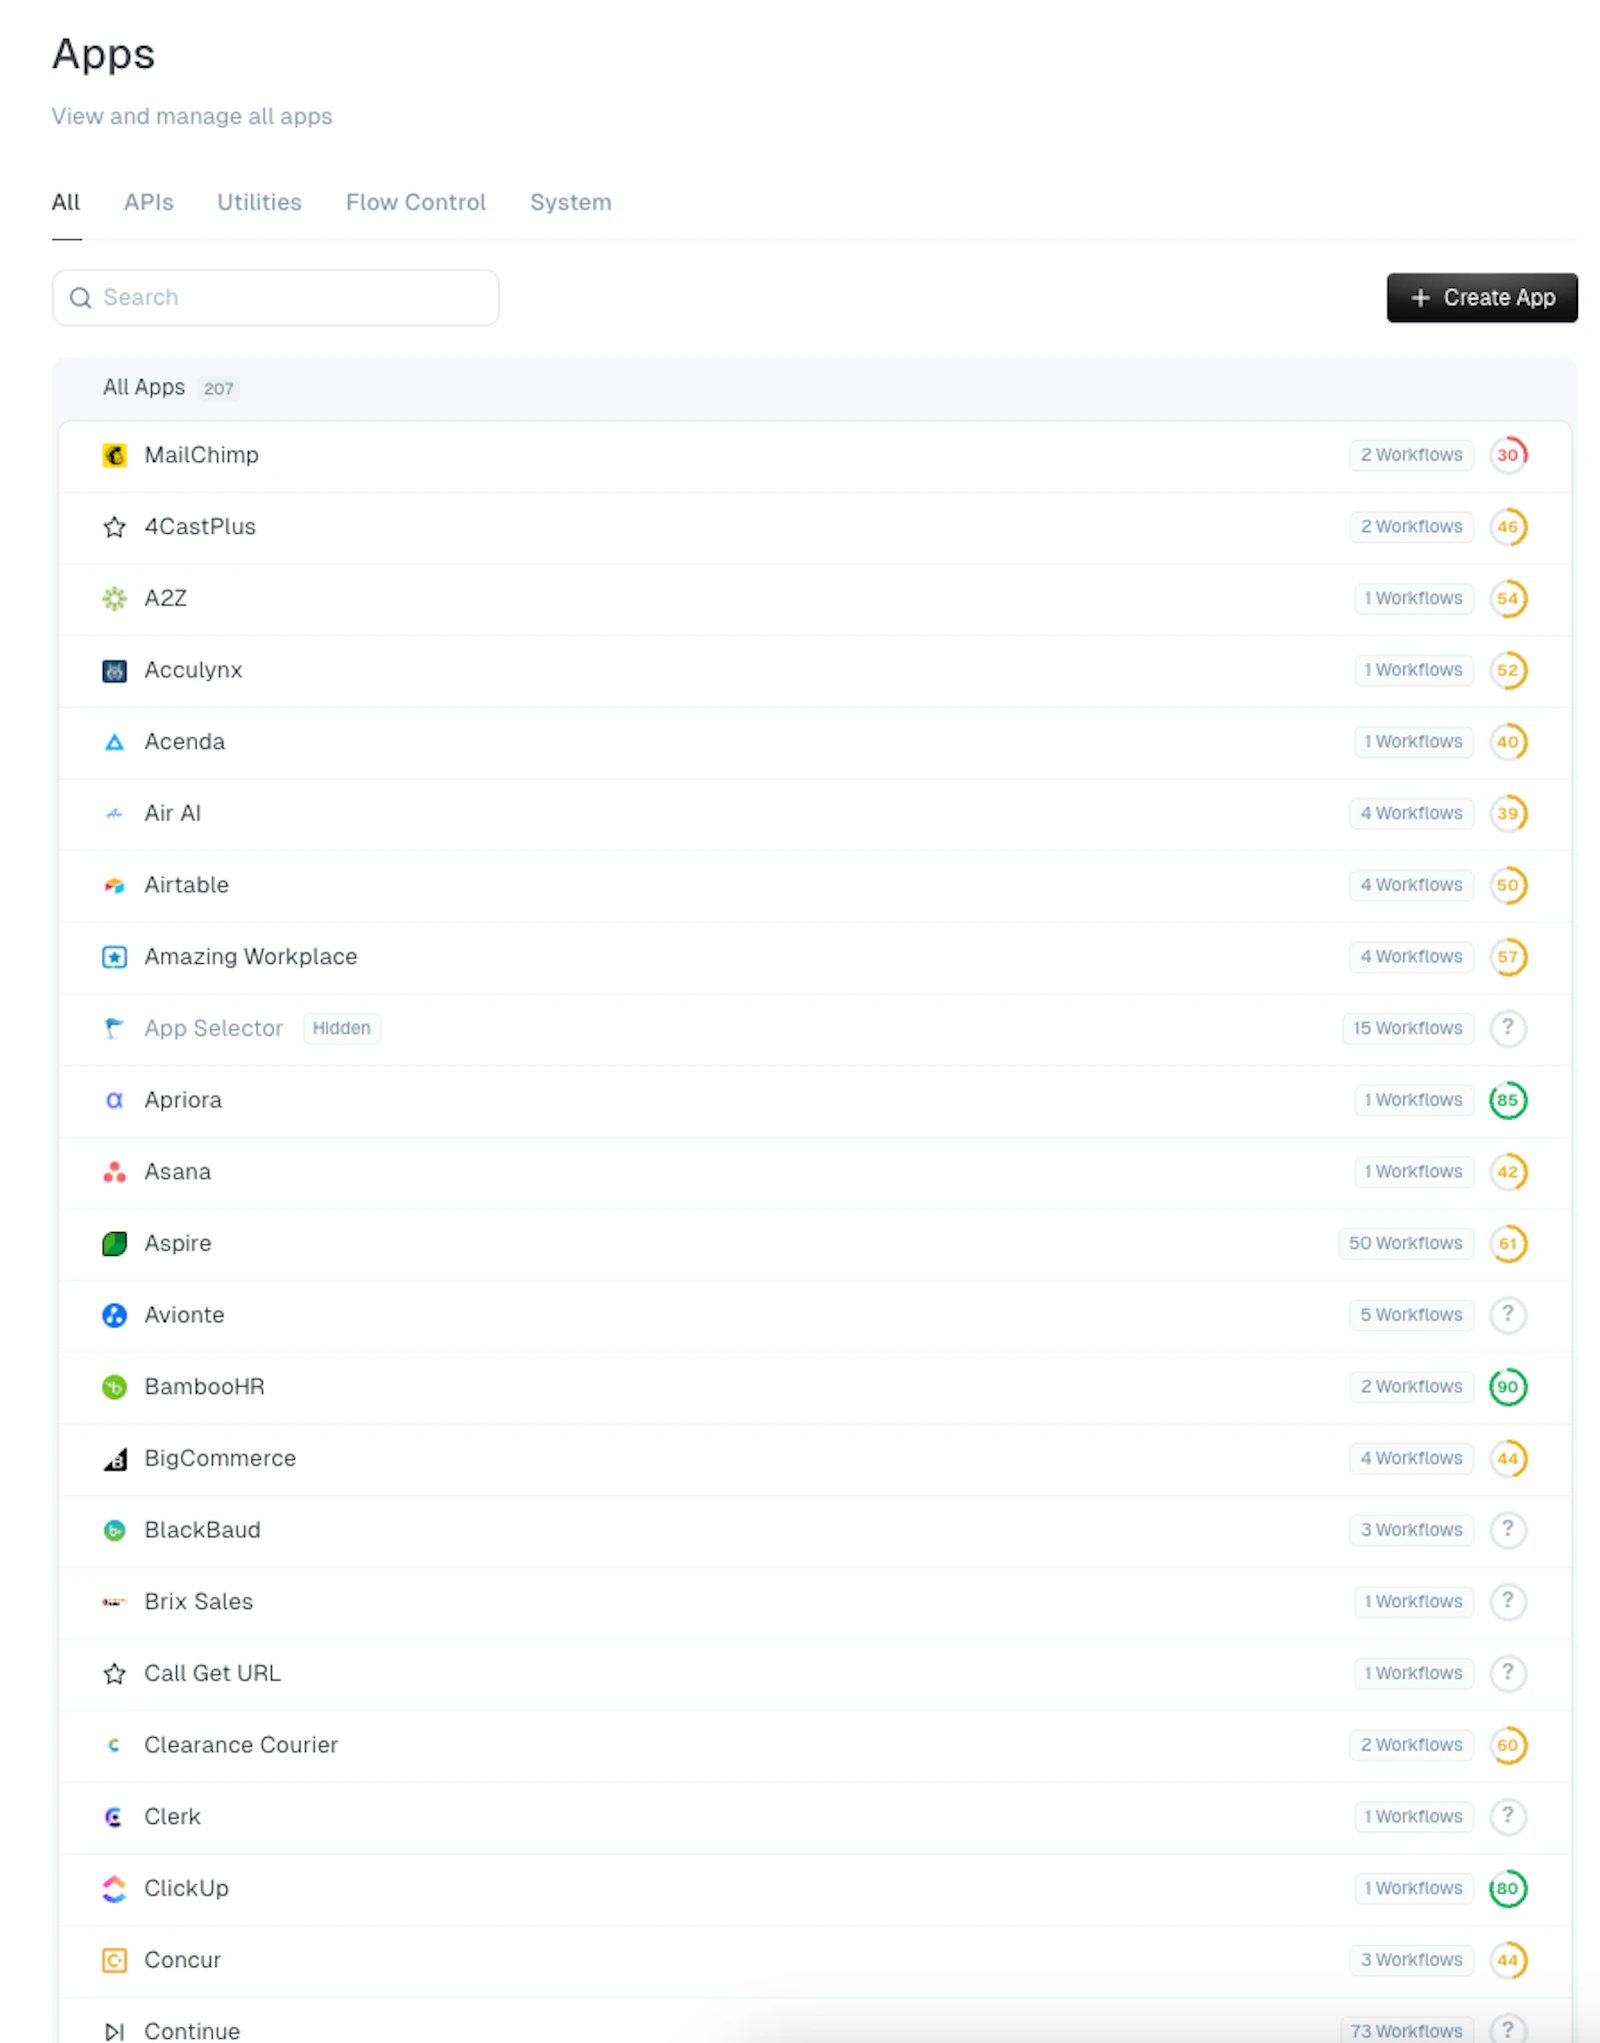Click the Acculynx app icon
The height and width of the screenshot is (2043, 1600).
pos(115,670)
